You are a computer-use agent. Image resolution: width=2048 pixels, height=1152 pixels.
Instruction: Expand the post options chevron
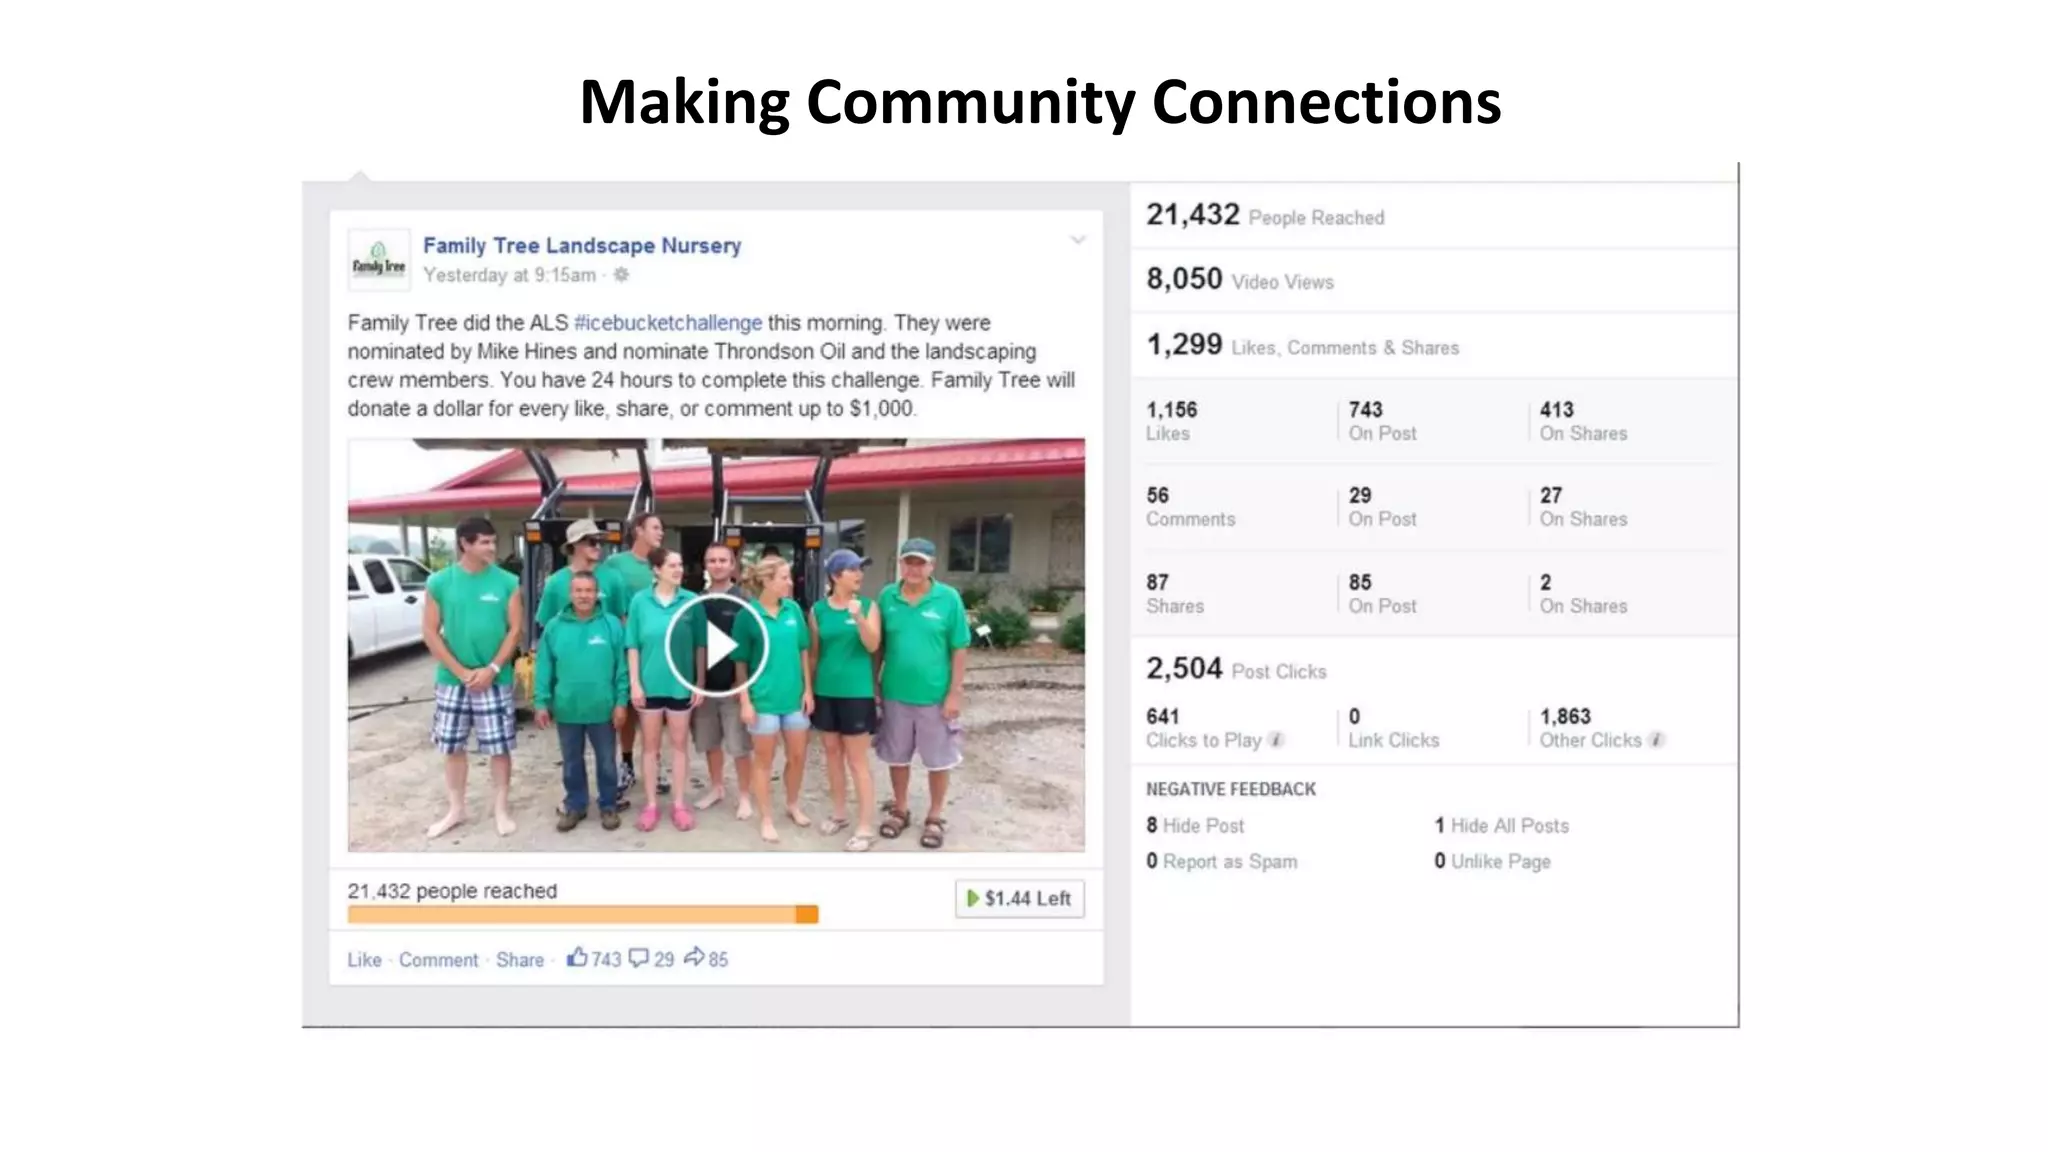pos(1078,240)
